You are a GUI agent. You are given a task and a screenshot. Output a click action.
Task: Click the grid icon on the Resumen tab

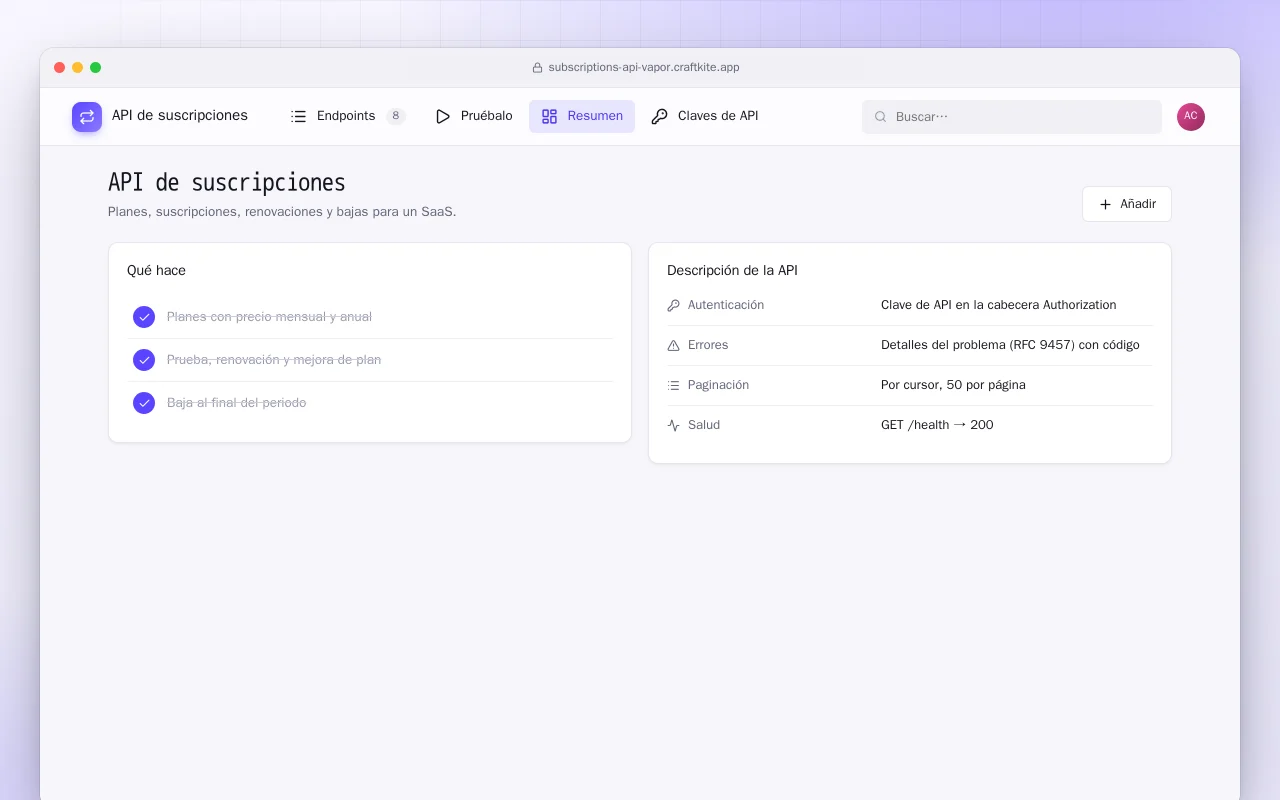(549, 116)
